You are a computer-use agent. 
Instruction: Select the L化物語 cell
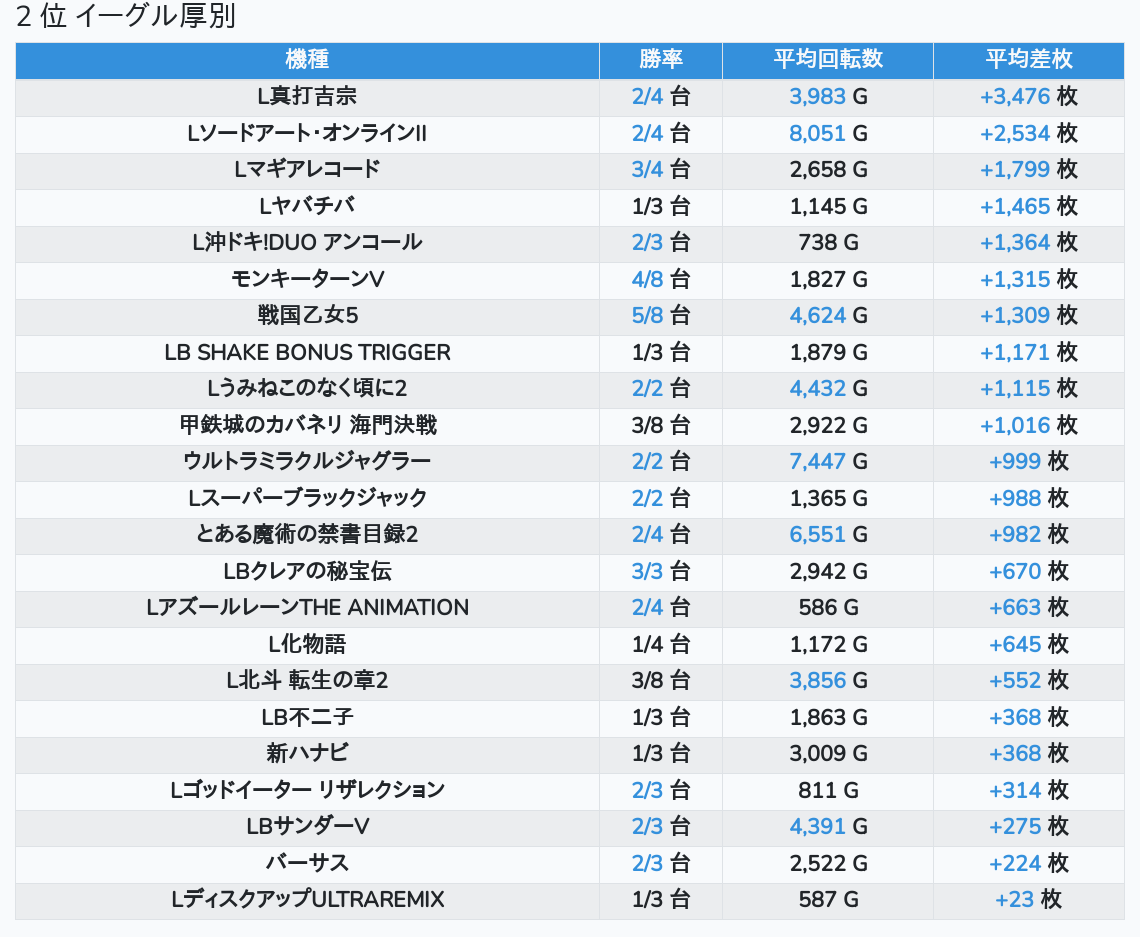(307, 645)
